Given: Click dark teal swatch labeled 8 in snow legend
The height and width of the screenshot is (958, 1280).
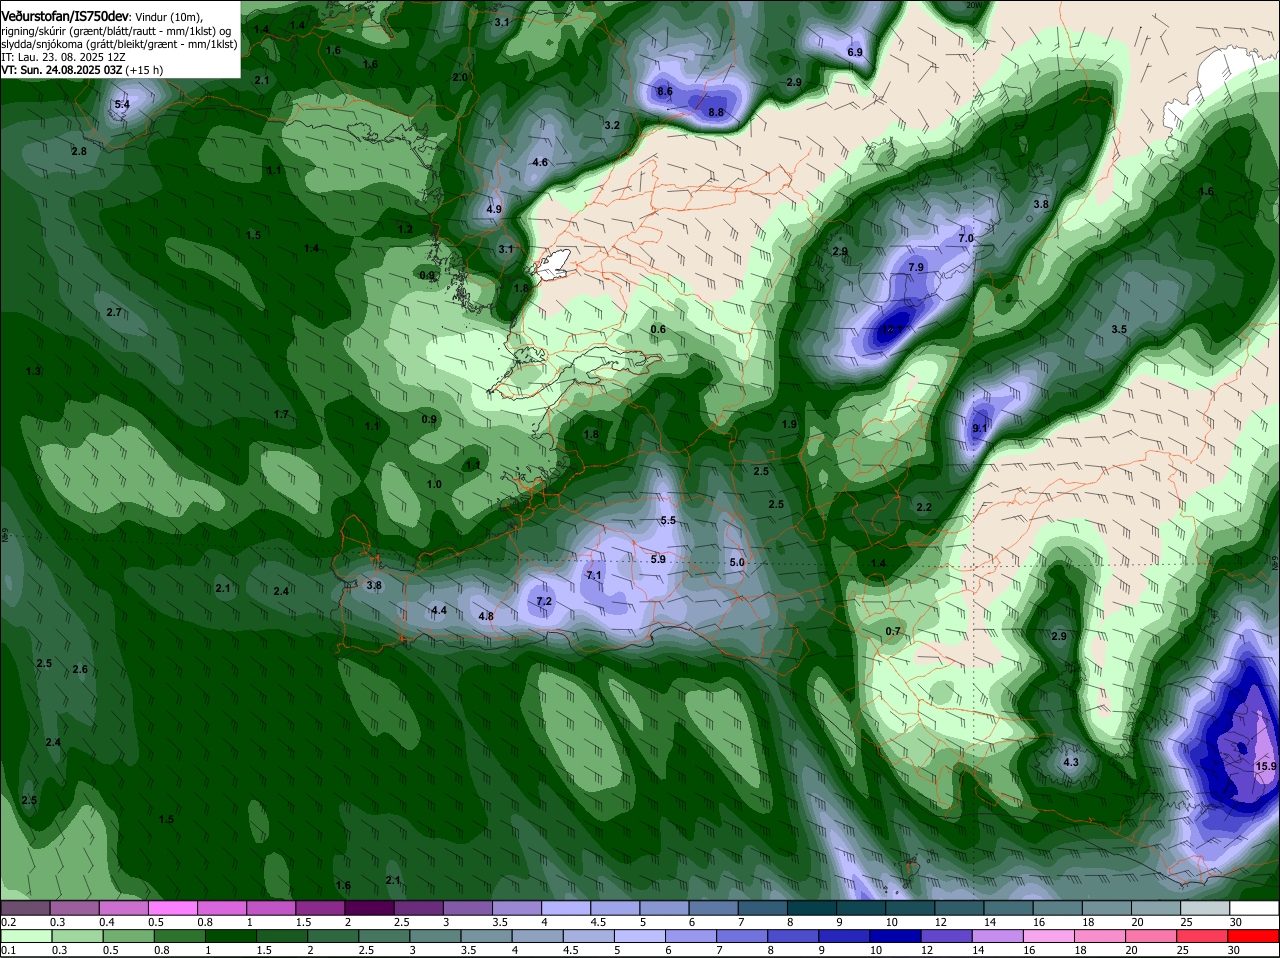Looking at the screenshot, I should [x=811, y=908].
